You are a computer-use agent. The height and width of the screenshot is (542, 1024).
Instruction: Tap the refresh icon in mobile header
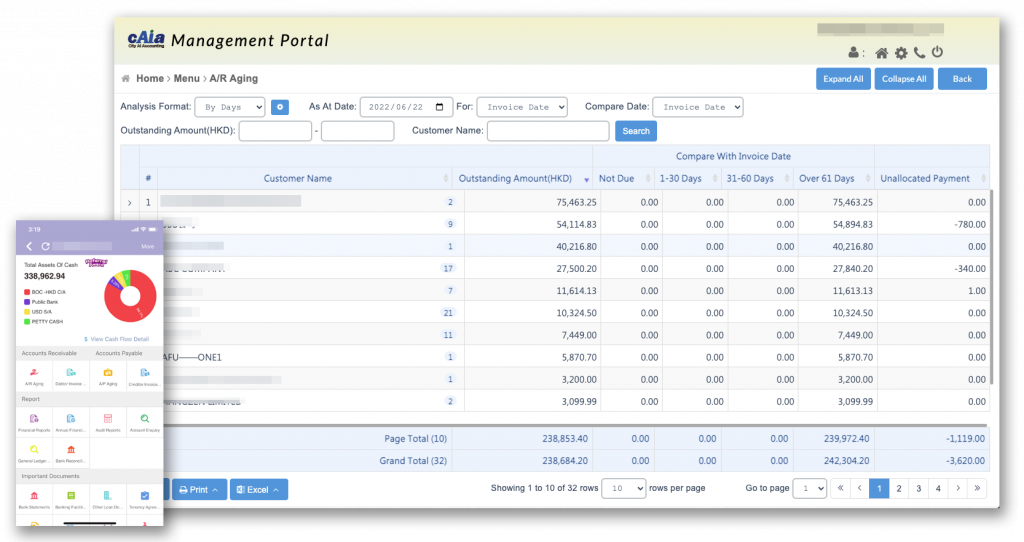45,246
